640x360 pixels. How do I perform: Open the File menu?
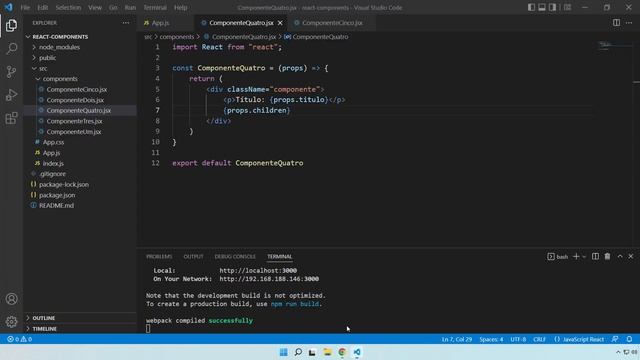click(x=25, y=7)
